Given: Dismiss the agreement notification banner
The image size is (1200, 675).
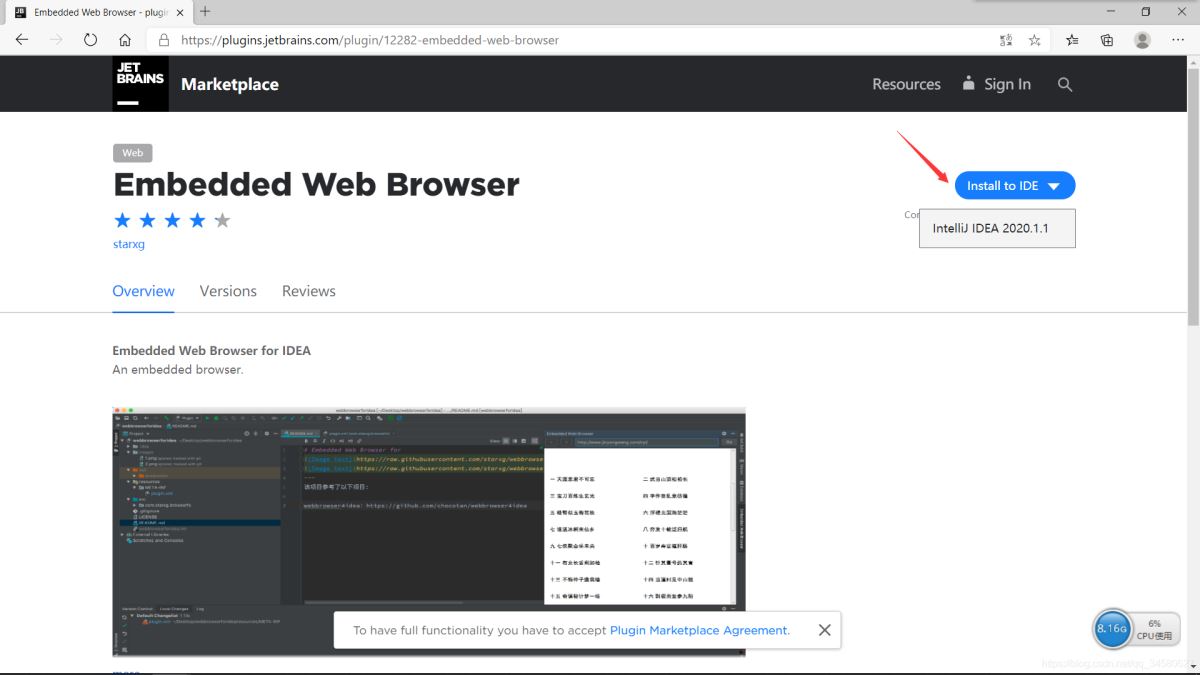Looking at the screenshot, I should point(824,630).
